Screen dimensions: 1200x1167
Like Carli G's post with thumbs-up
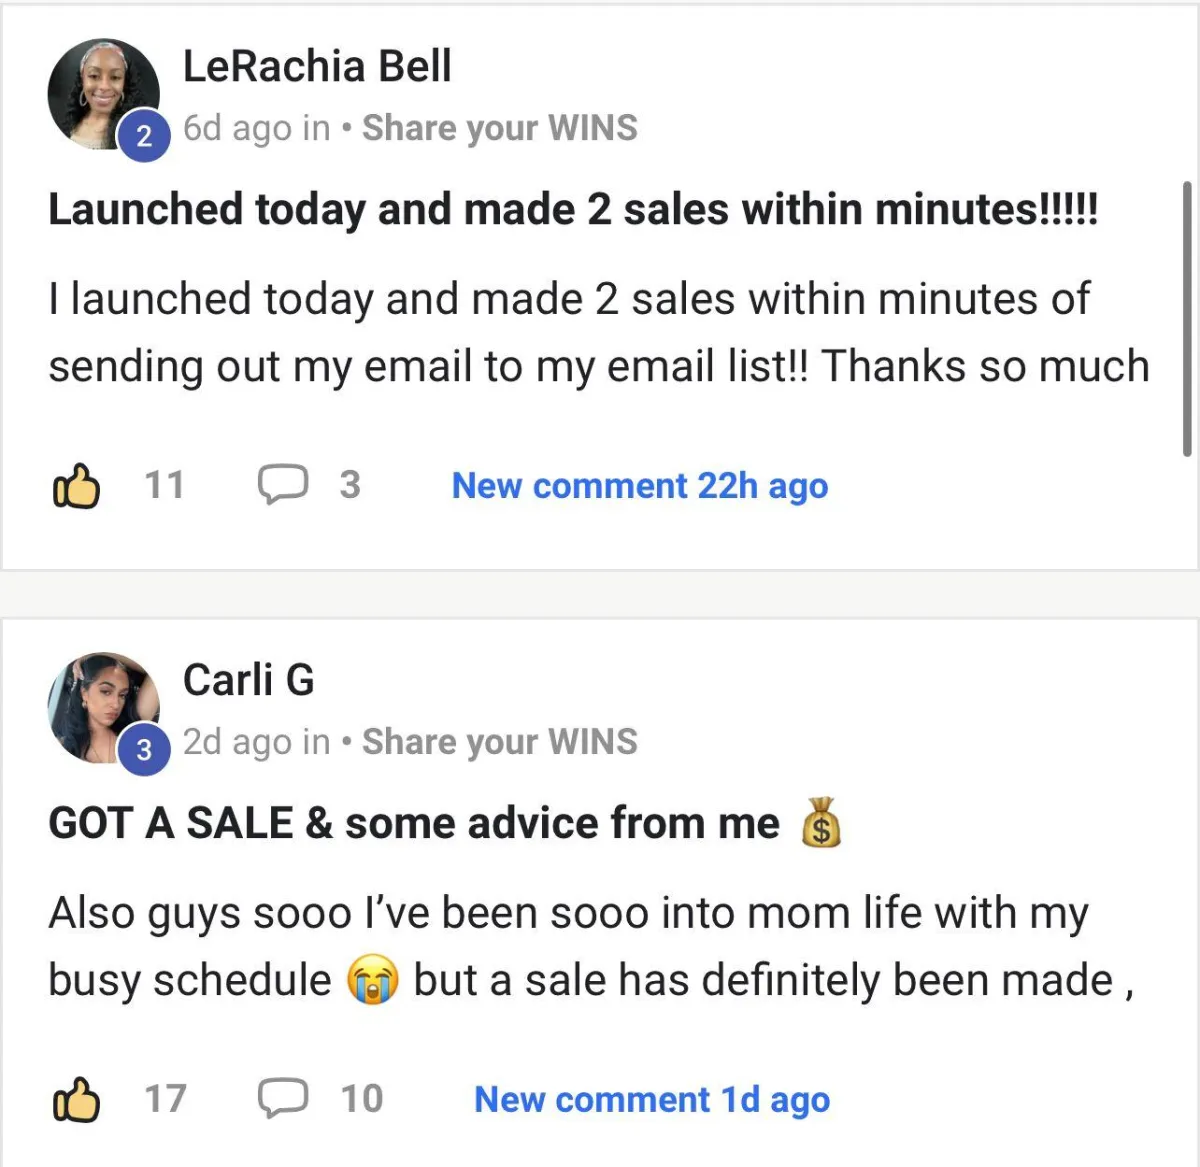[x=76, y=1100]
